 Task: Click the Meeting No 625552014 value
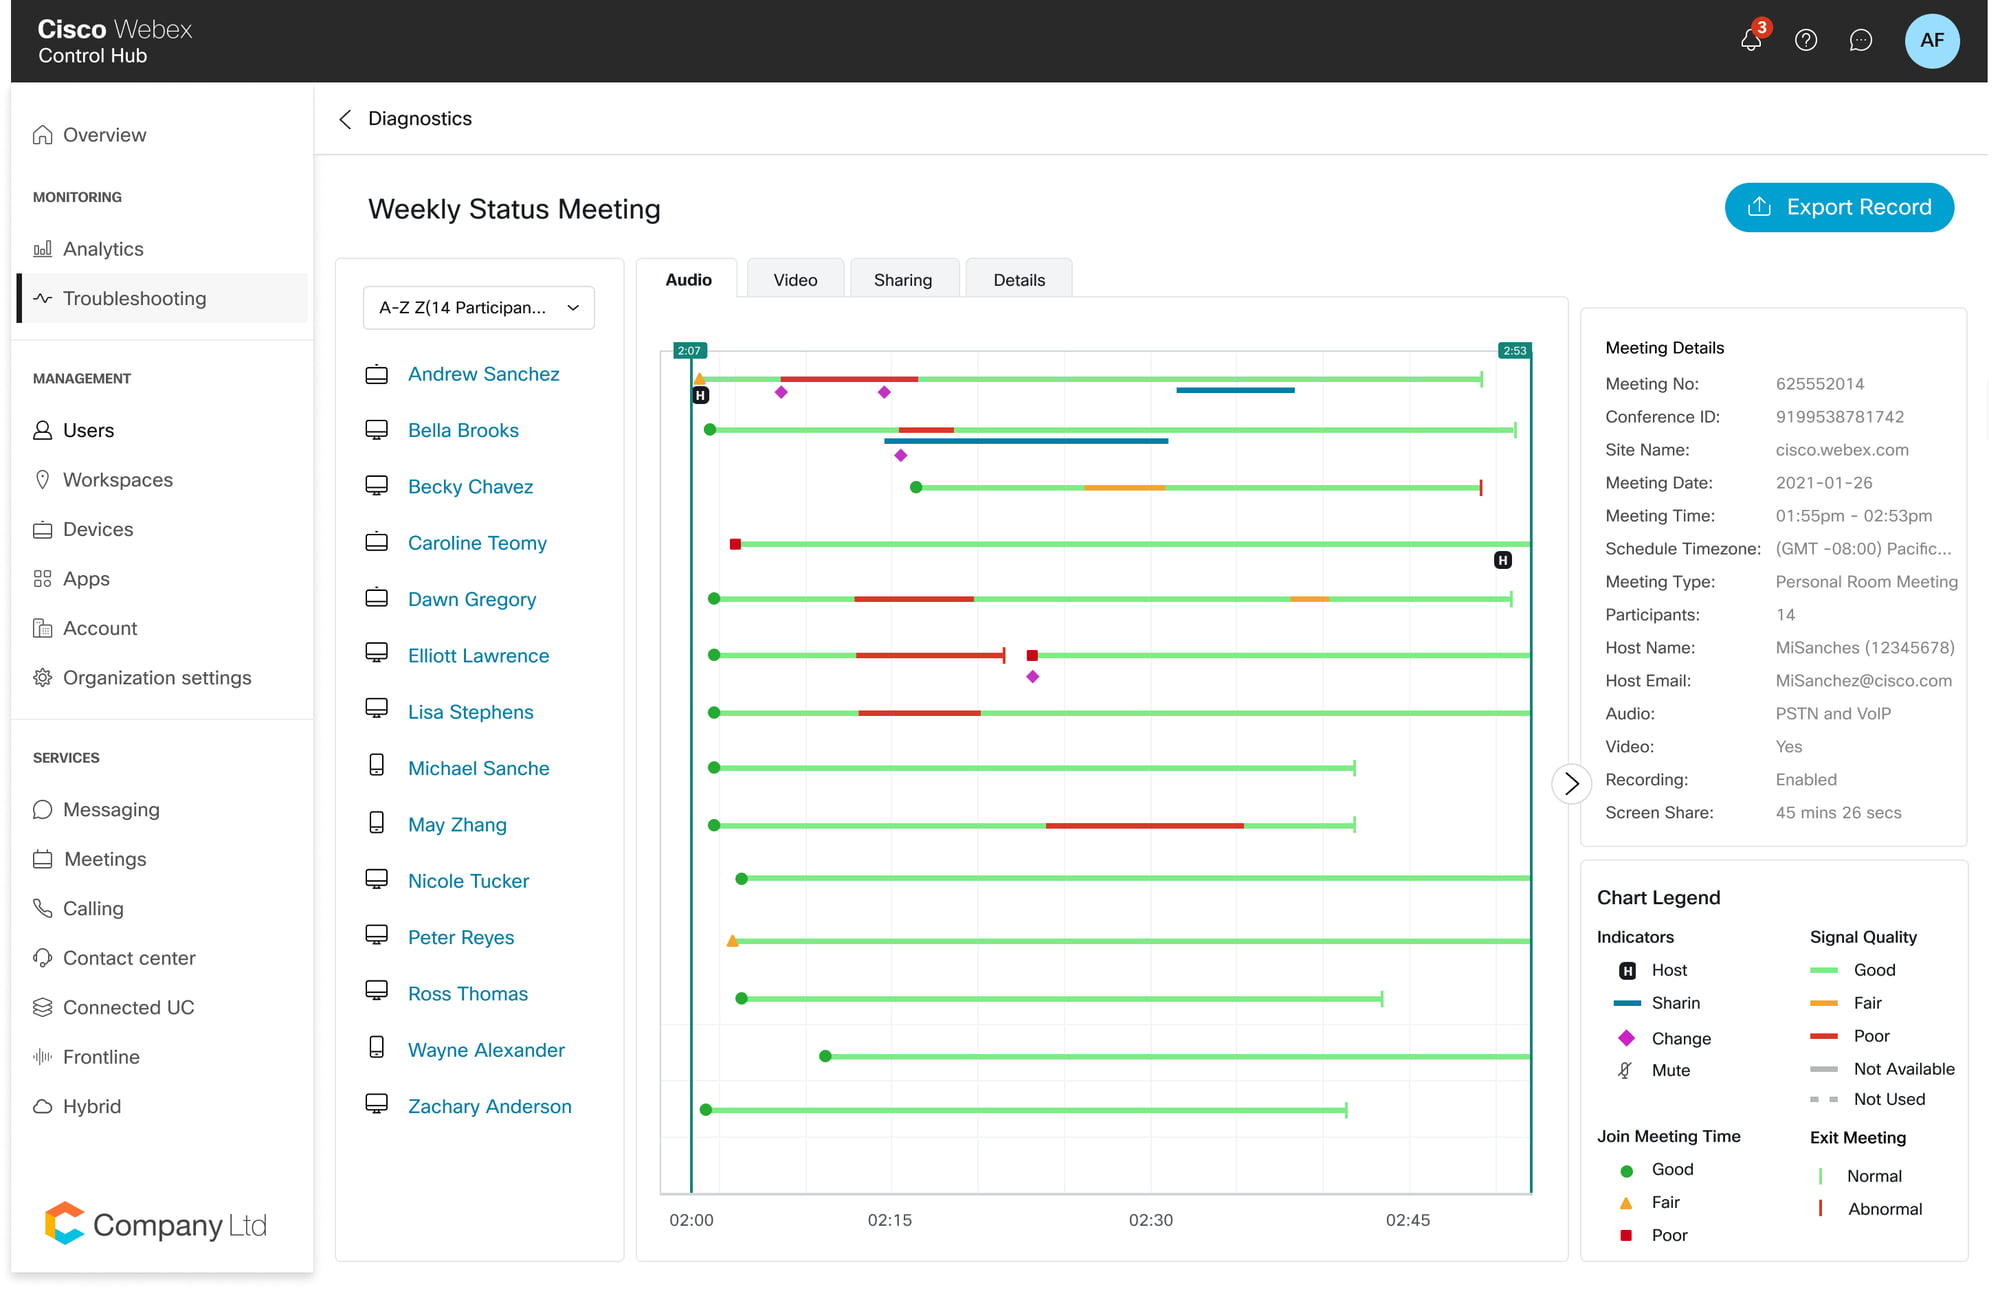(x=1819, y=384)
